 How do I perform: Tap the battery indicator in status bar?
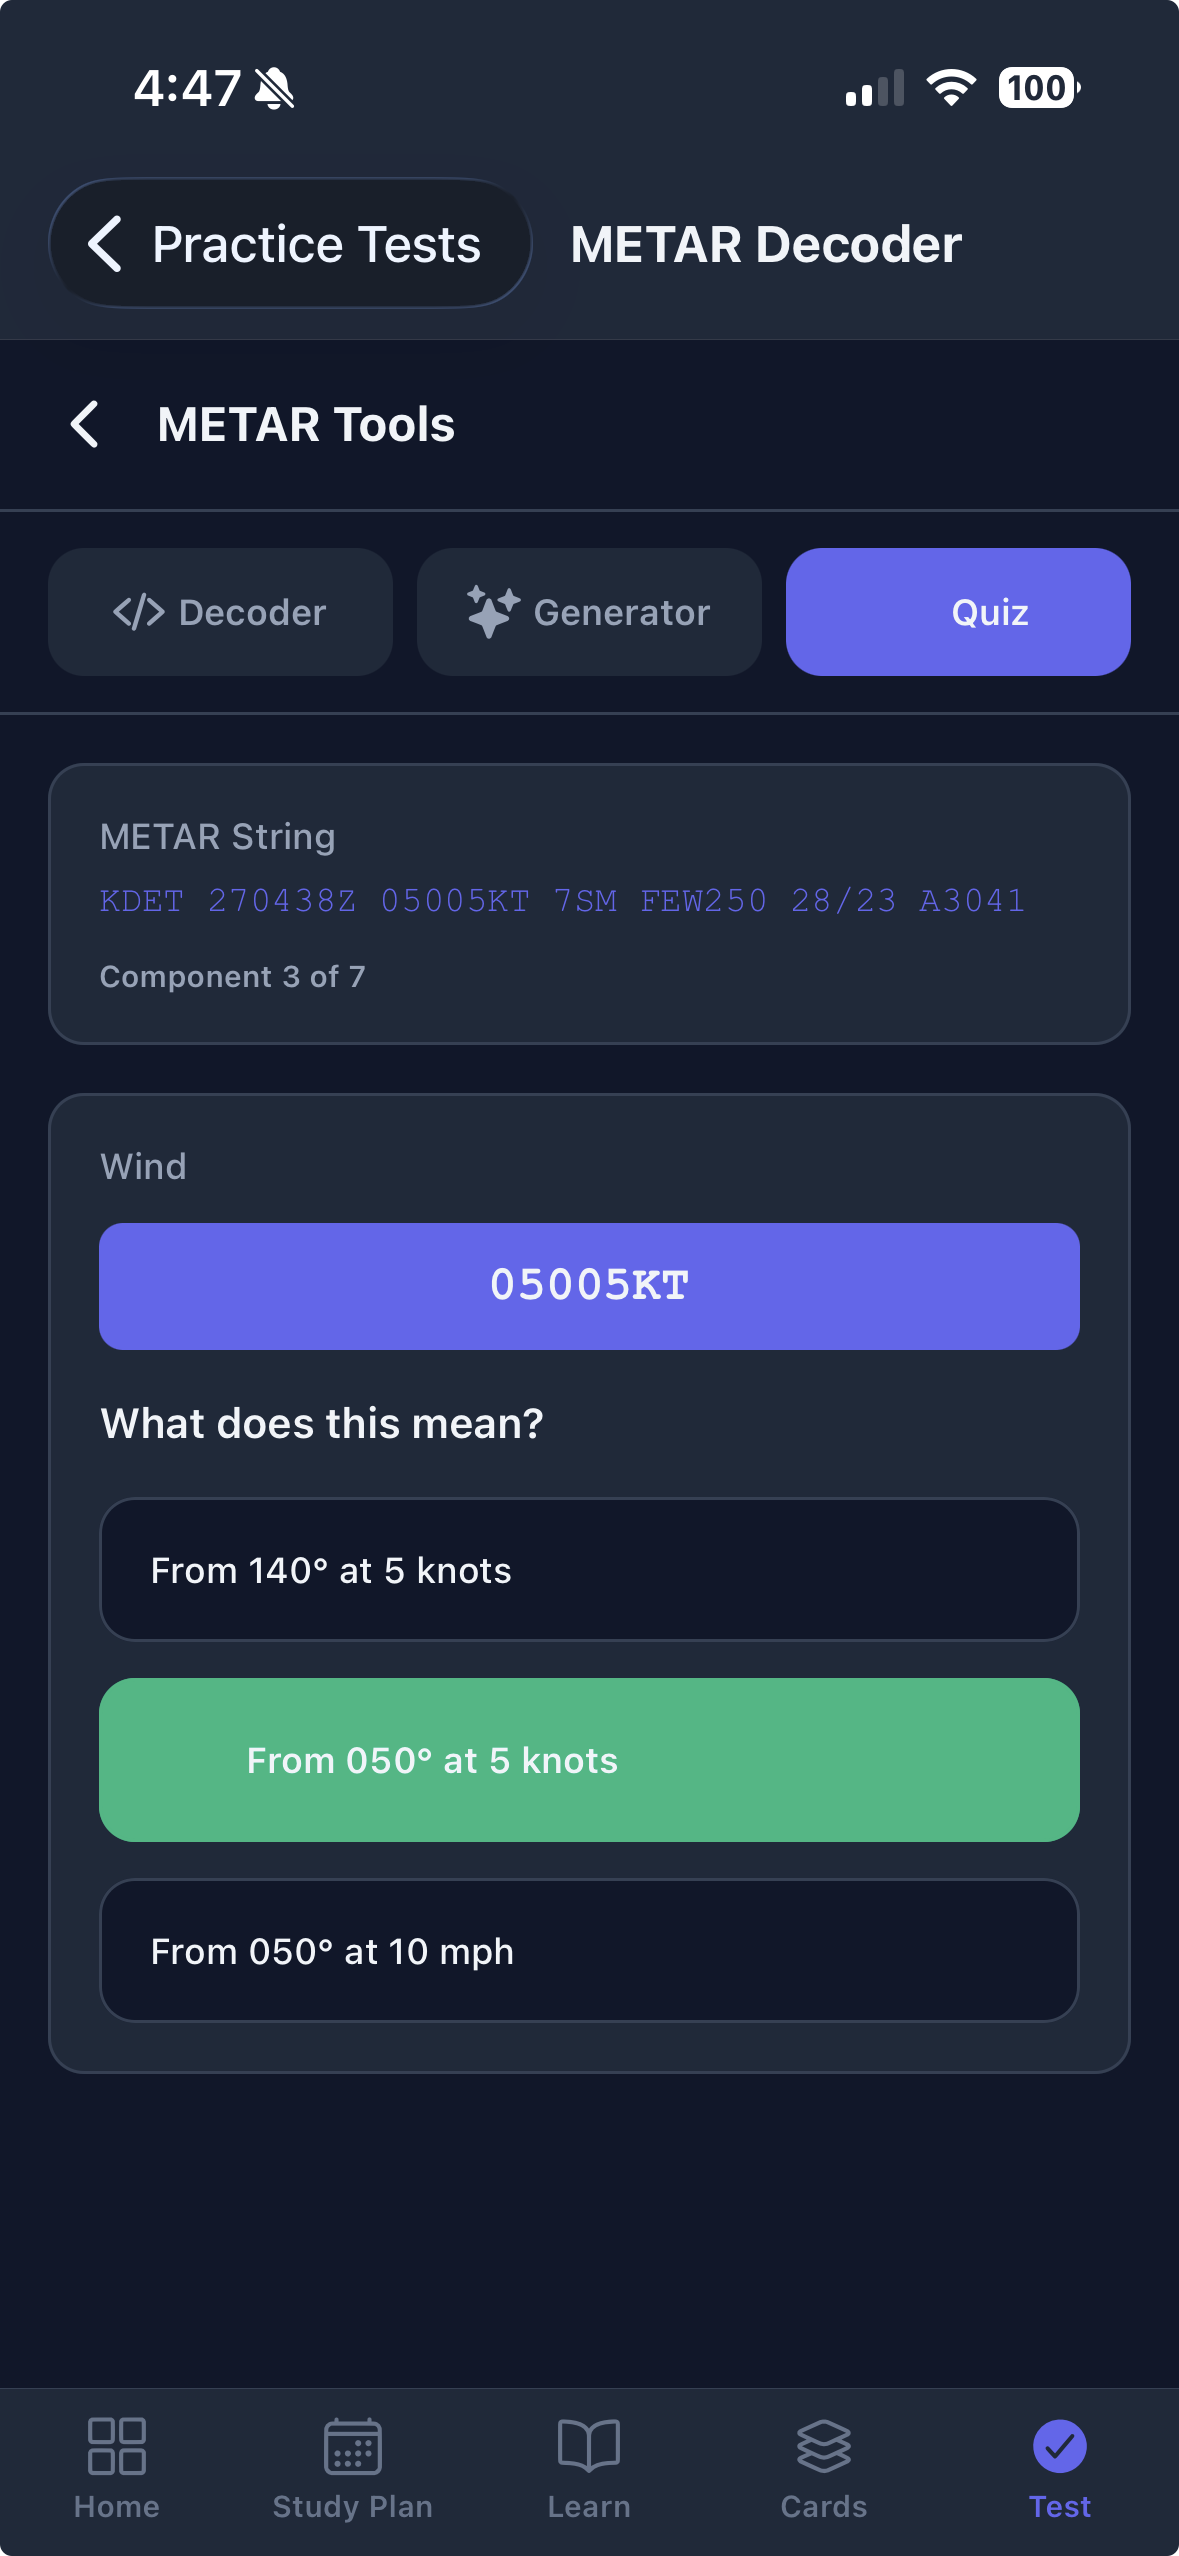pyautogui.click(x=1038, y=88)
